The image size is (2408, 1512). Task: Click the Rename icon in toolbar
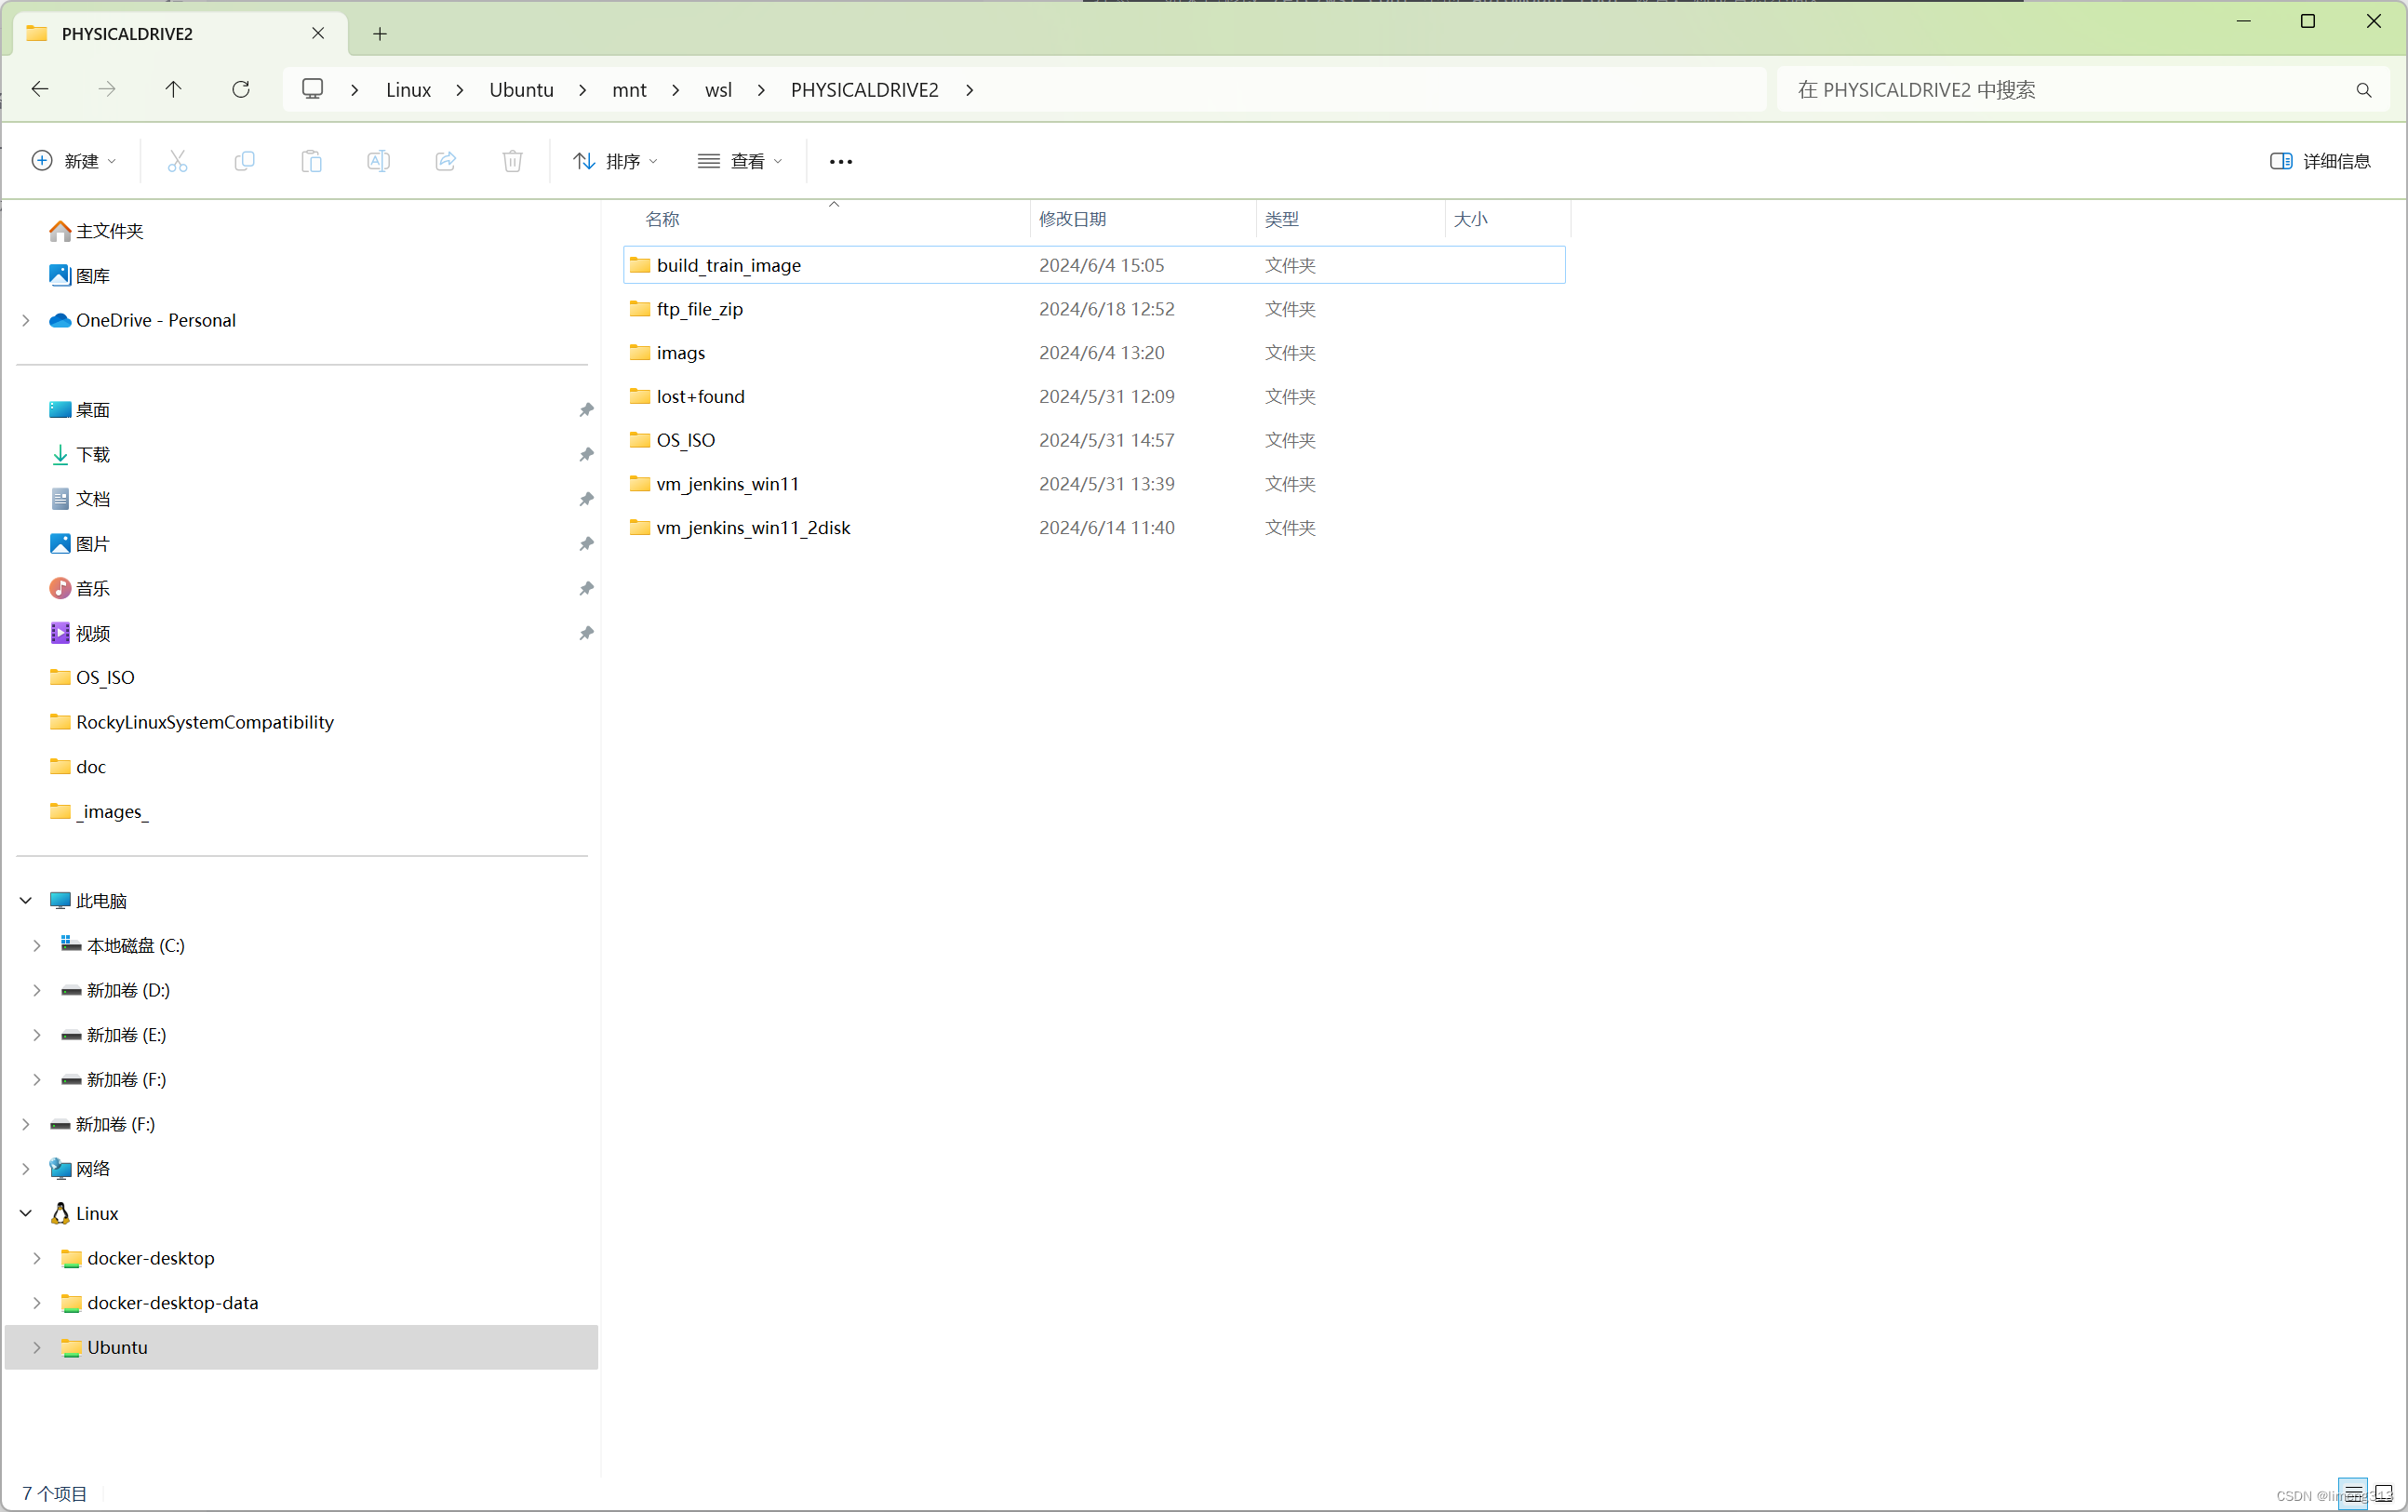pos(378,161)
